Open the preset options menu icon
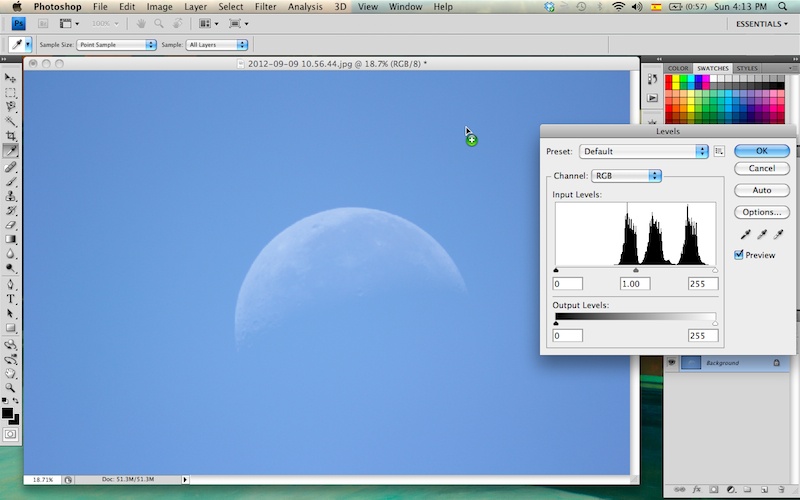The height and width of the screenshot is (500, 800). tap(719, 151)
